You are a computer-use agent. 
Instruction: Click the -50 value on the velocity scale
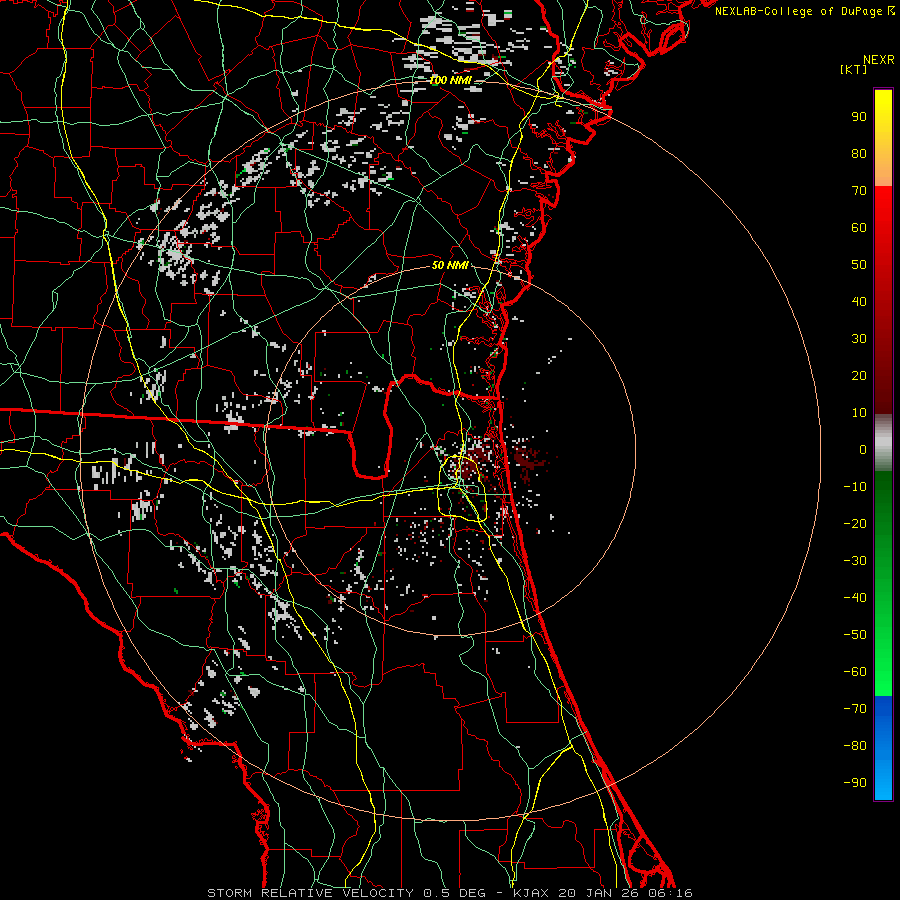(855, 635)
